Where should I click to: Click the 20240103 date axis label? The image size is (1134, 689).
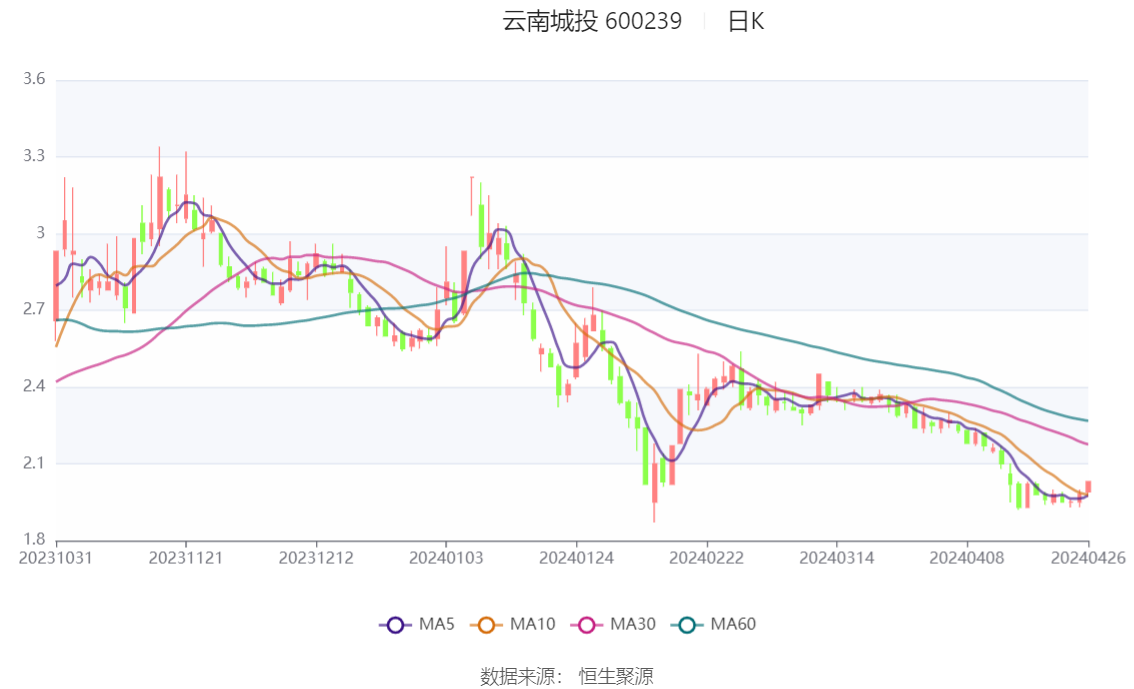(x=446, y=558)
